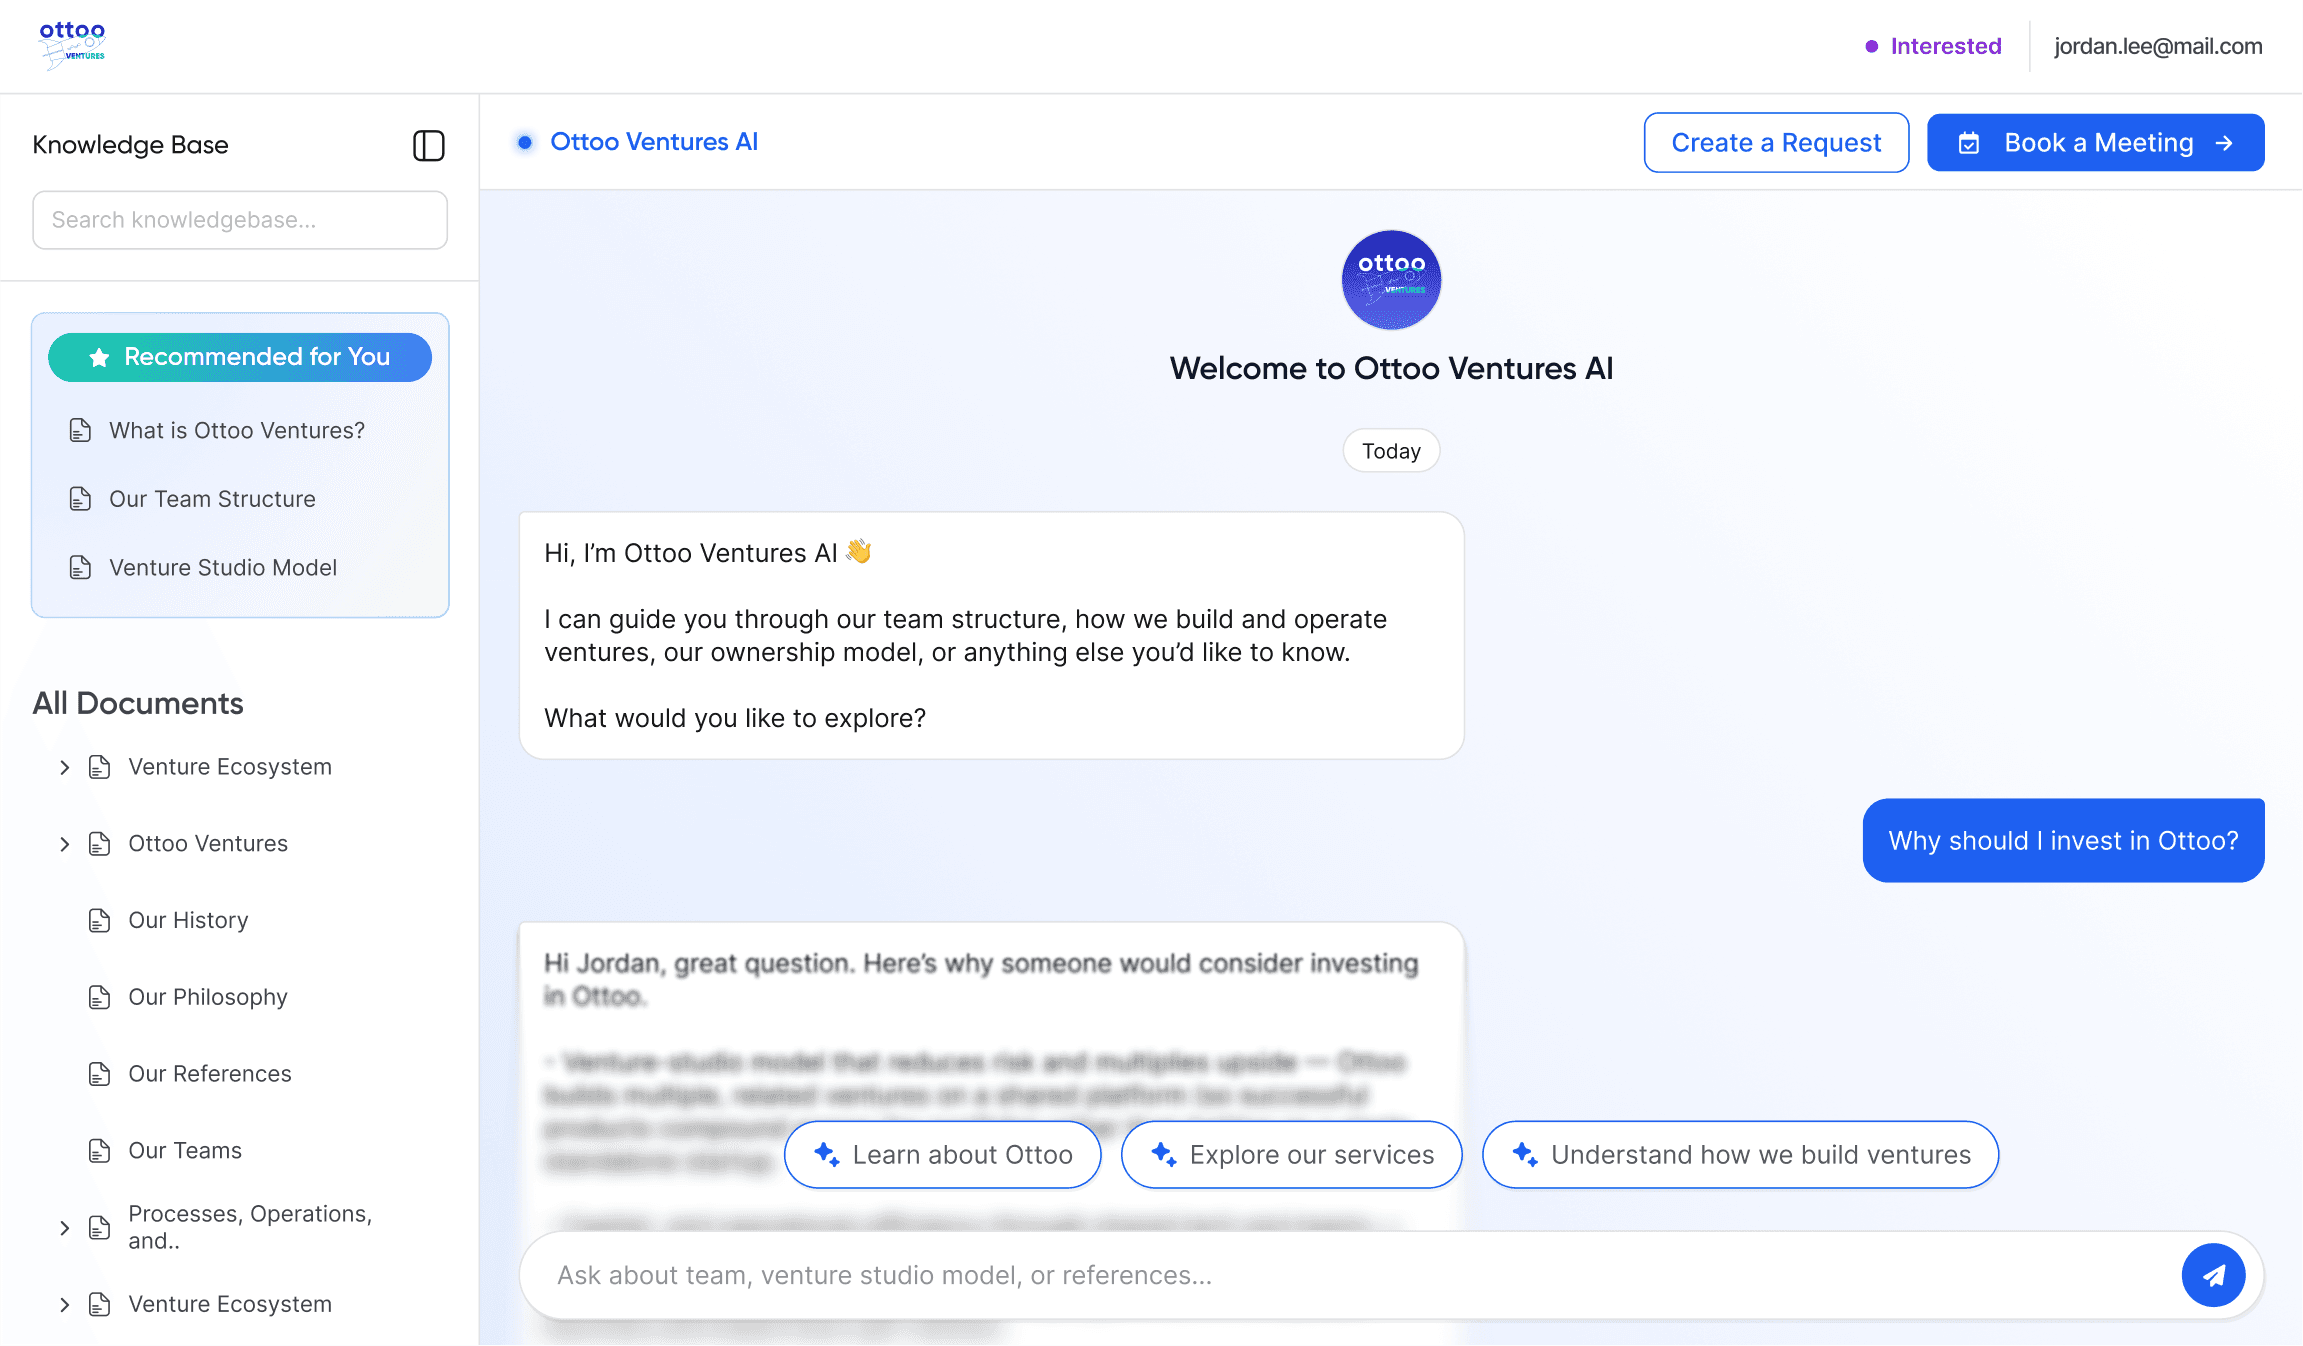Click the Interested status indicator
The image size is (2303, 1346).
click(x=1933, y=46)
